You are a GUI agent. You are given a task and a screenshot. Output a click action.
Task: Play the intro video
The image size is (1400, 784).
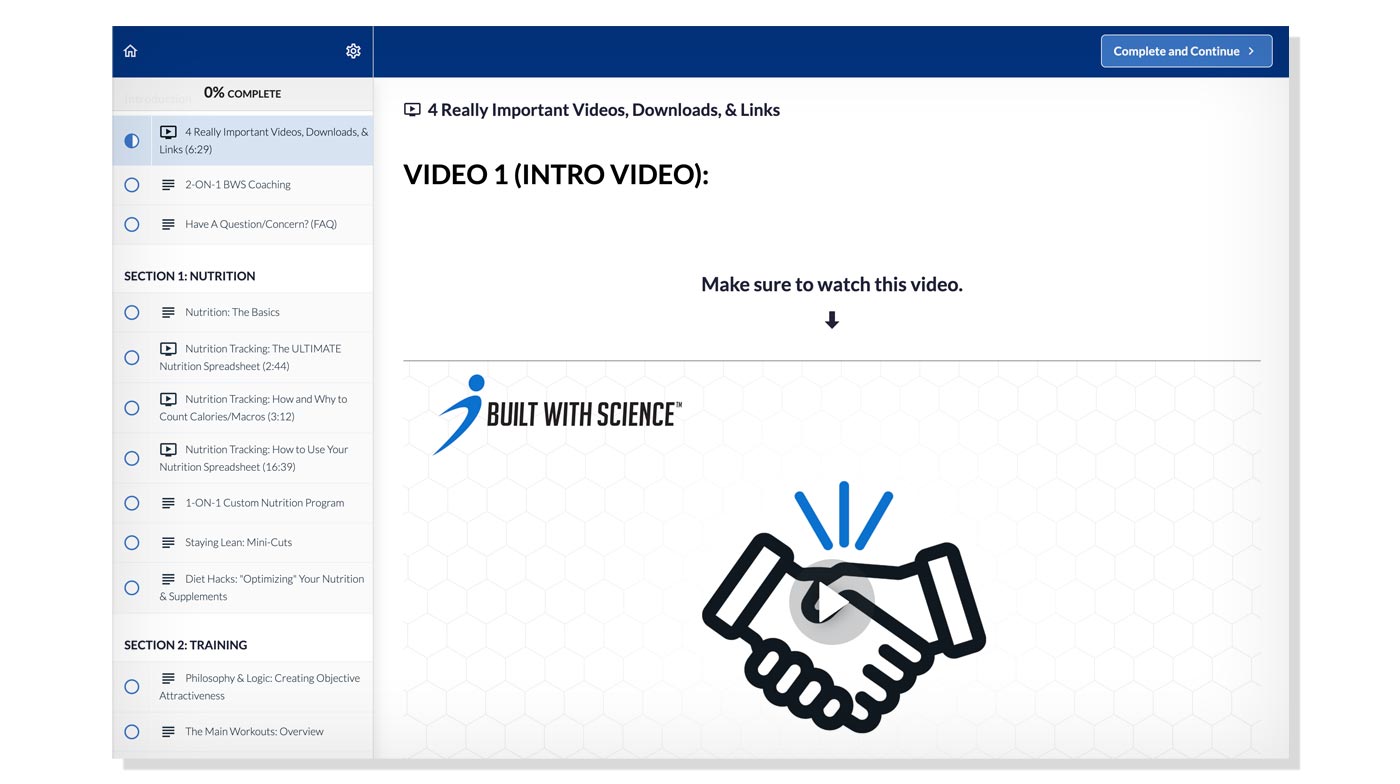coord(831,602)
